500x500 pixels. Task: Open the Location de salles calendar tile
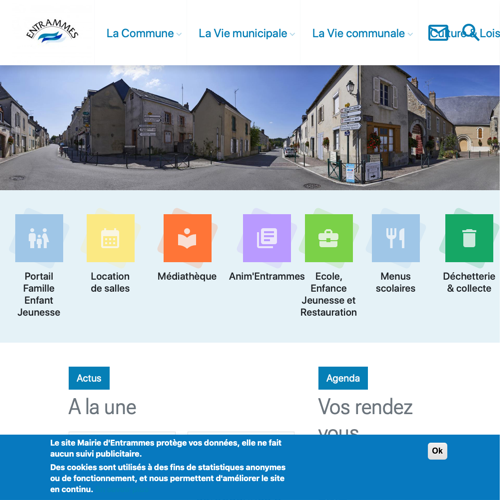(x=110, y=238)
